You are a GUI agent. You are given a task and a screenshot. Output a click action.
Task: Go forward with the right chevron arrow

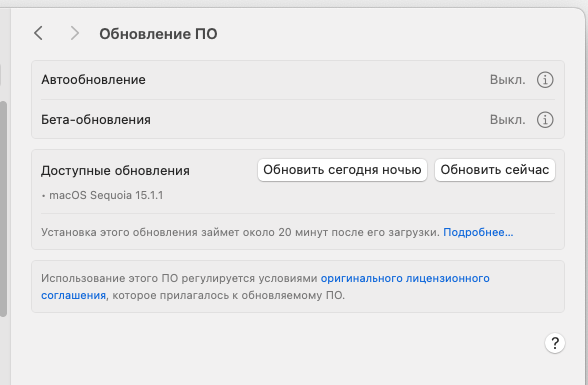point(75,33)
